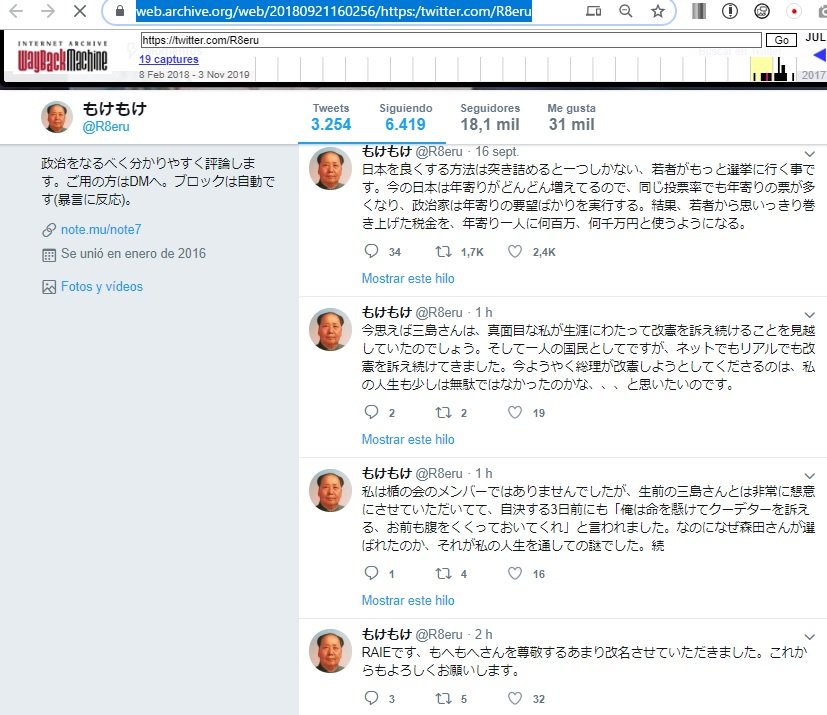The width and height of the screenshot is (827, 715).
Task: Click the round face extension icon
Action: tap(762, 11)
